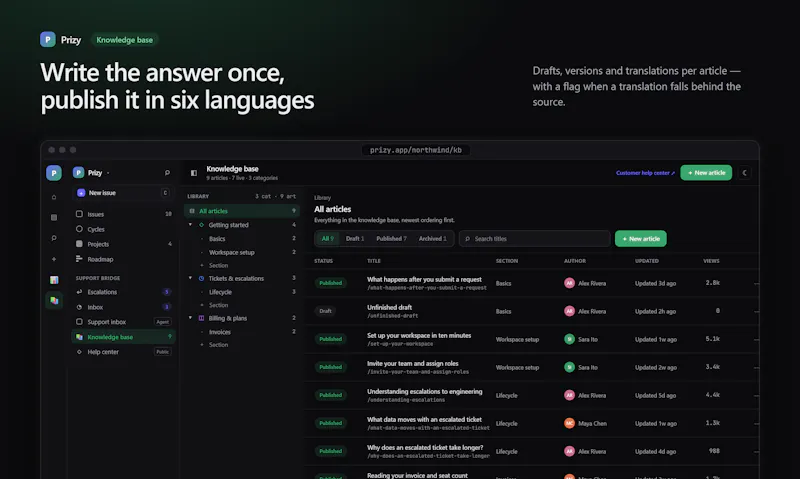Click the search magnifier in the narrow app rail
This screenshot has width=800, height=479.
54,238
